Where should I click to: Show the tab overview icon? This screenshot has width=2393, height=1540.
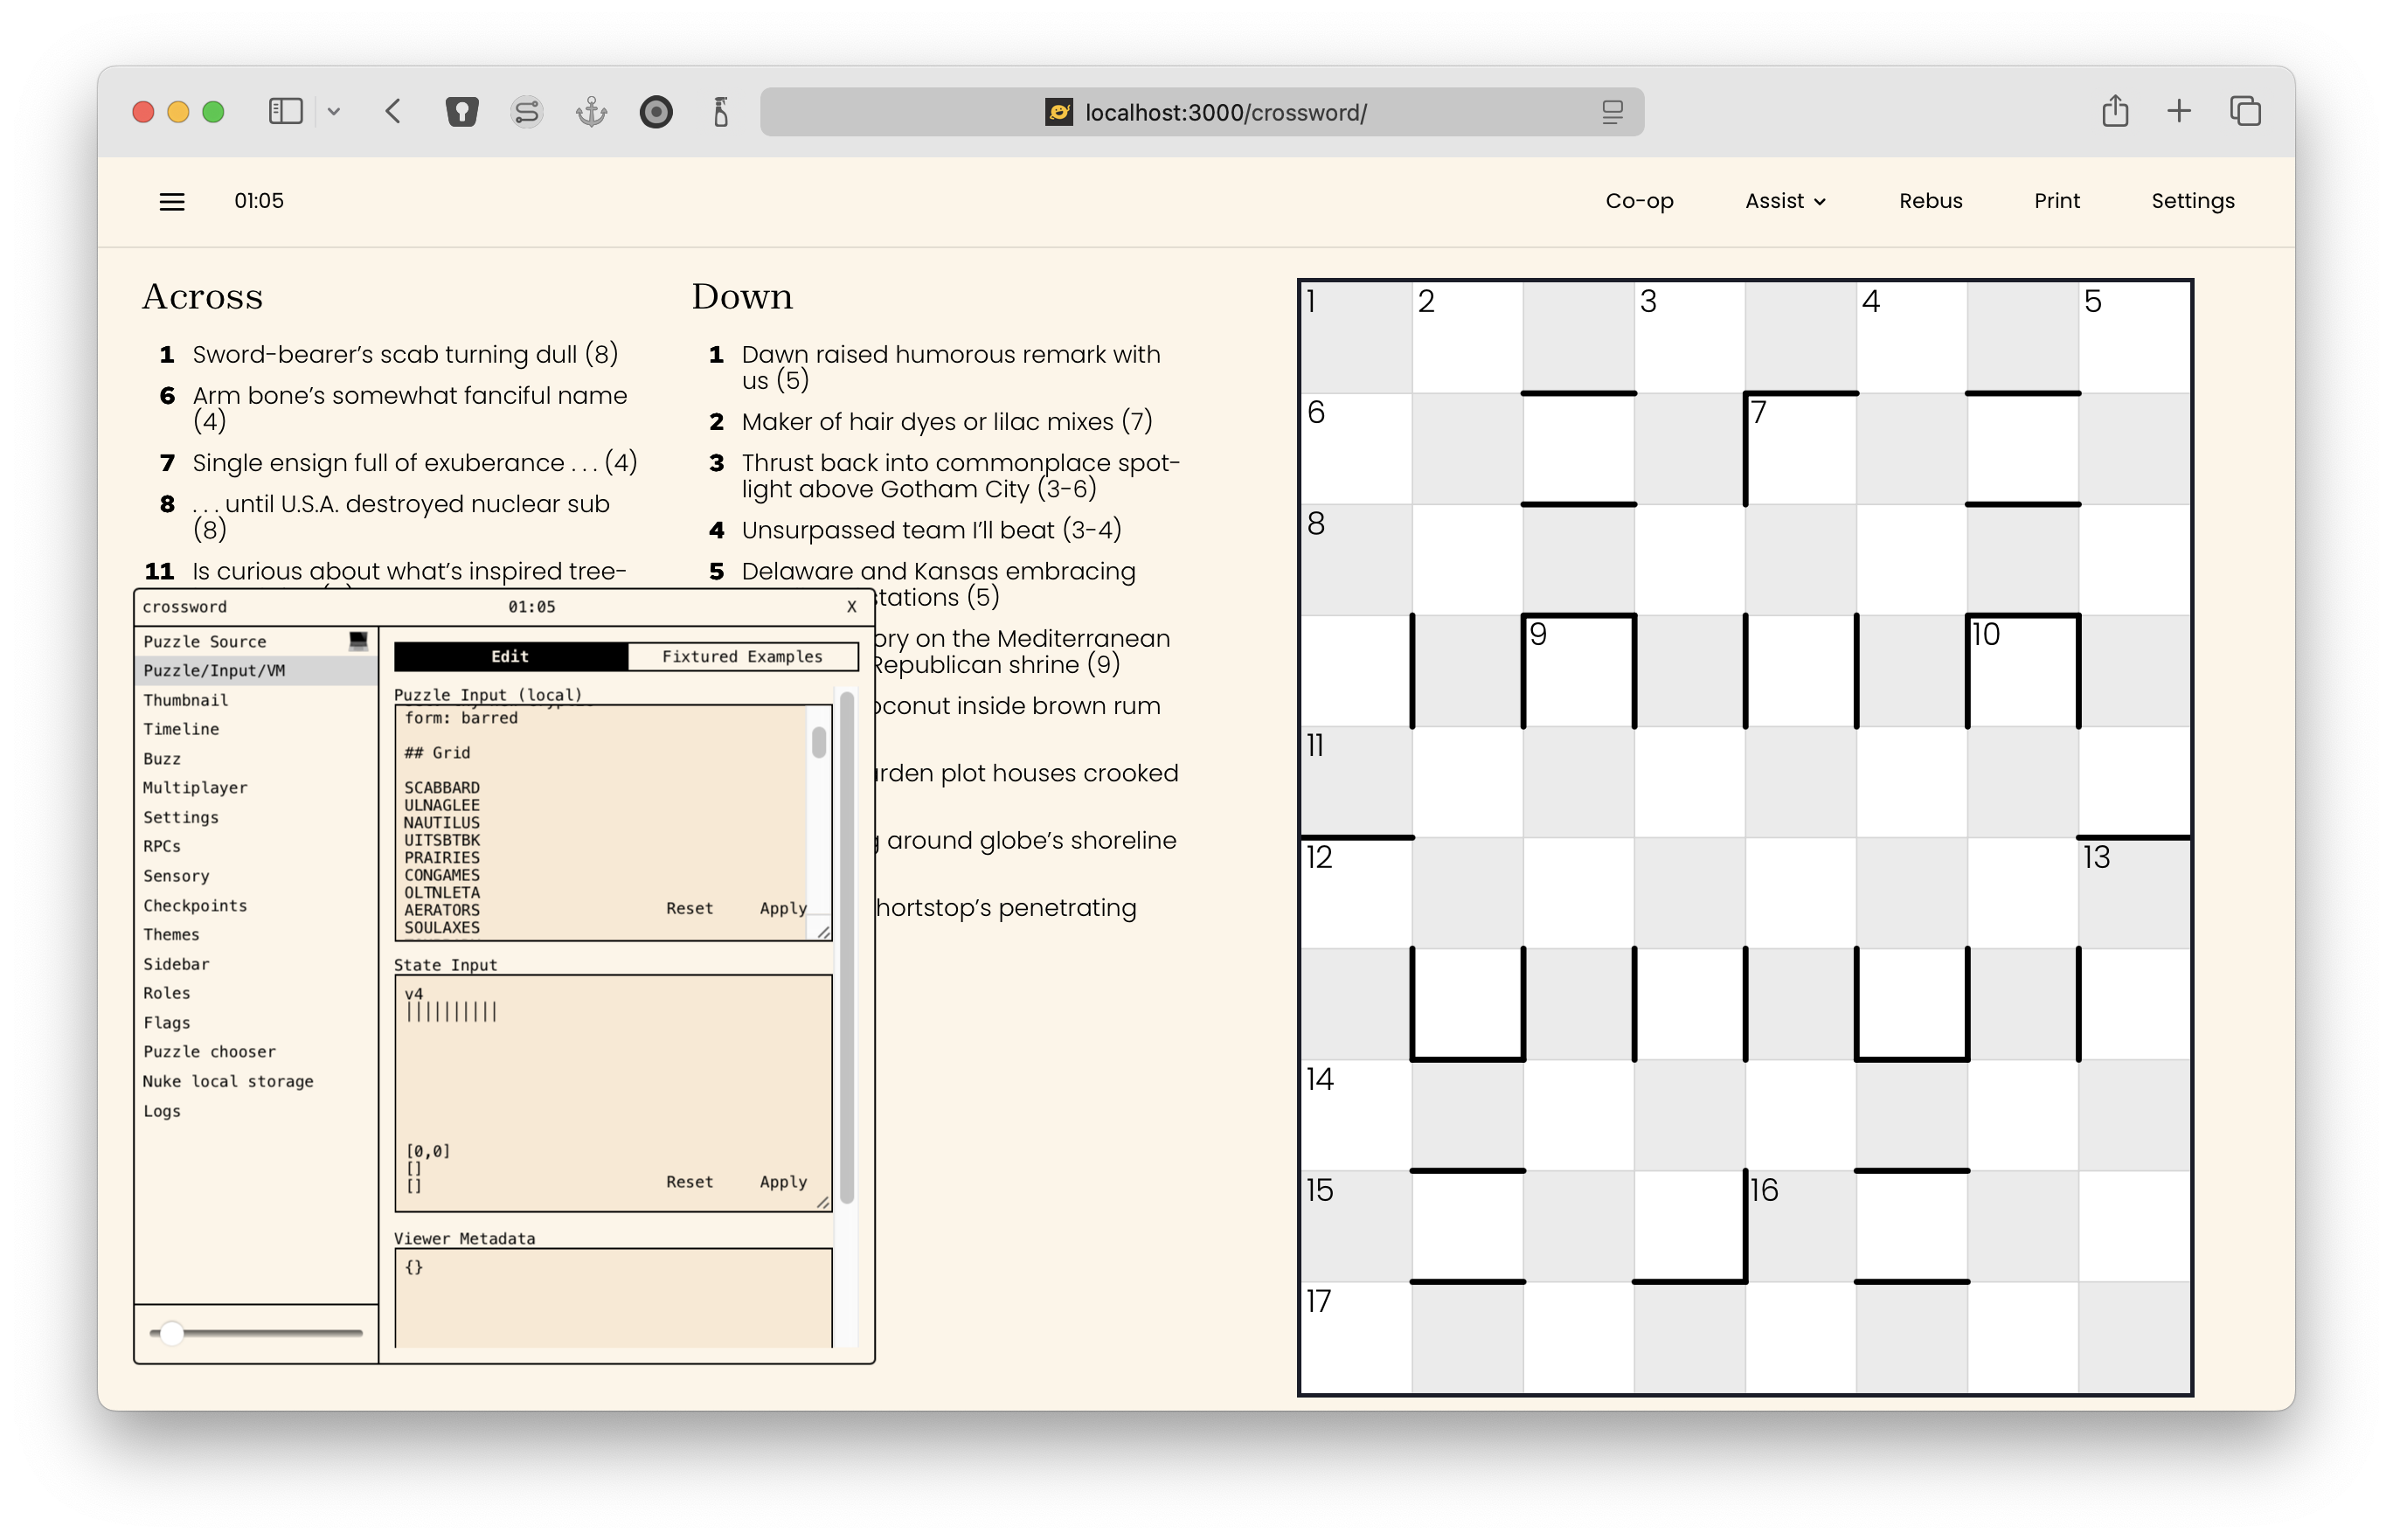(x=2245, y=111)
